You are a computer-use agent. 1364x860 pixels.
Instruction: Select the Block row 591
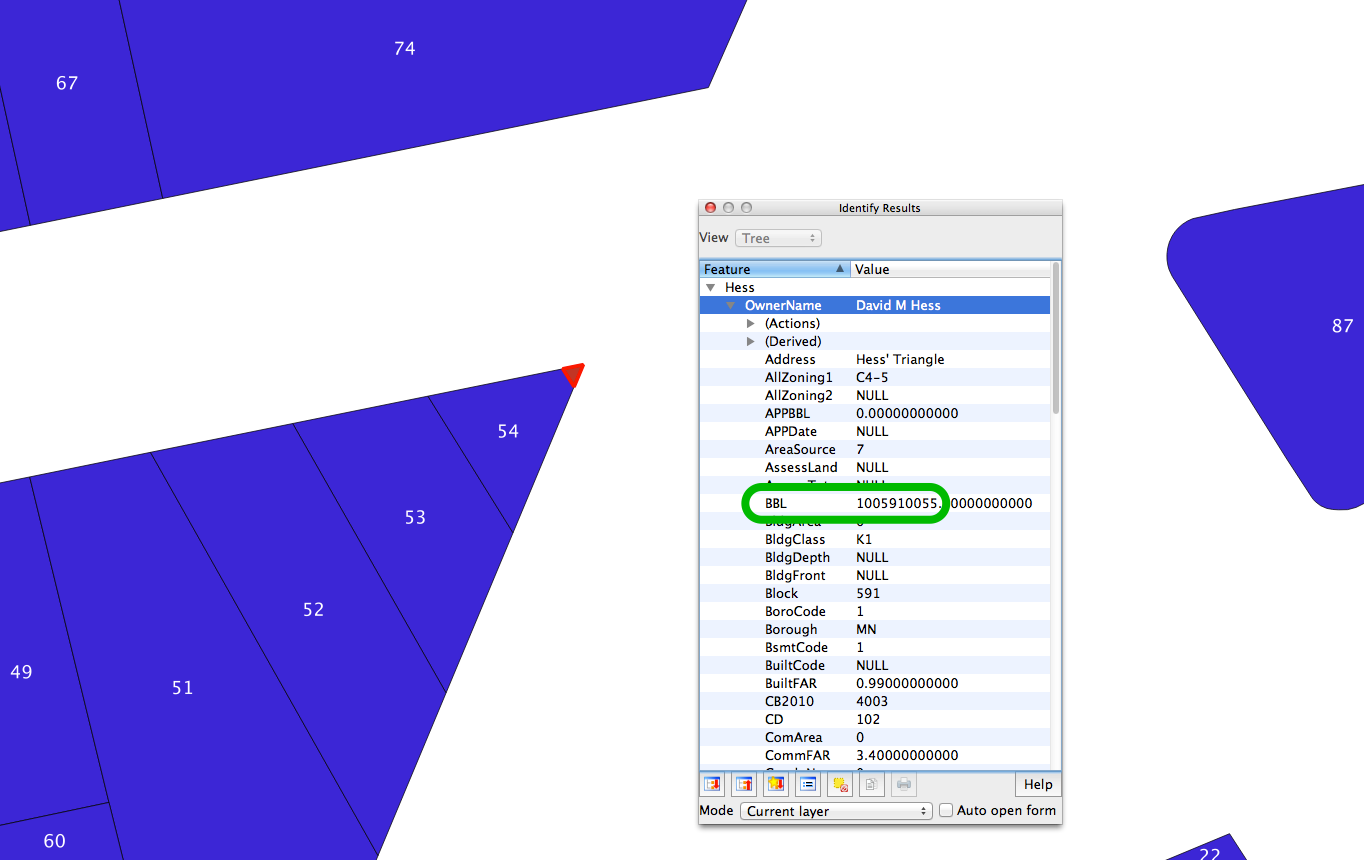pyautogui.click(x=875, y=594)
